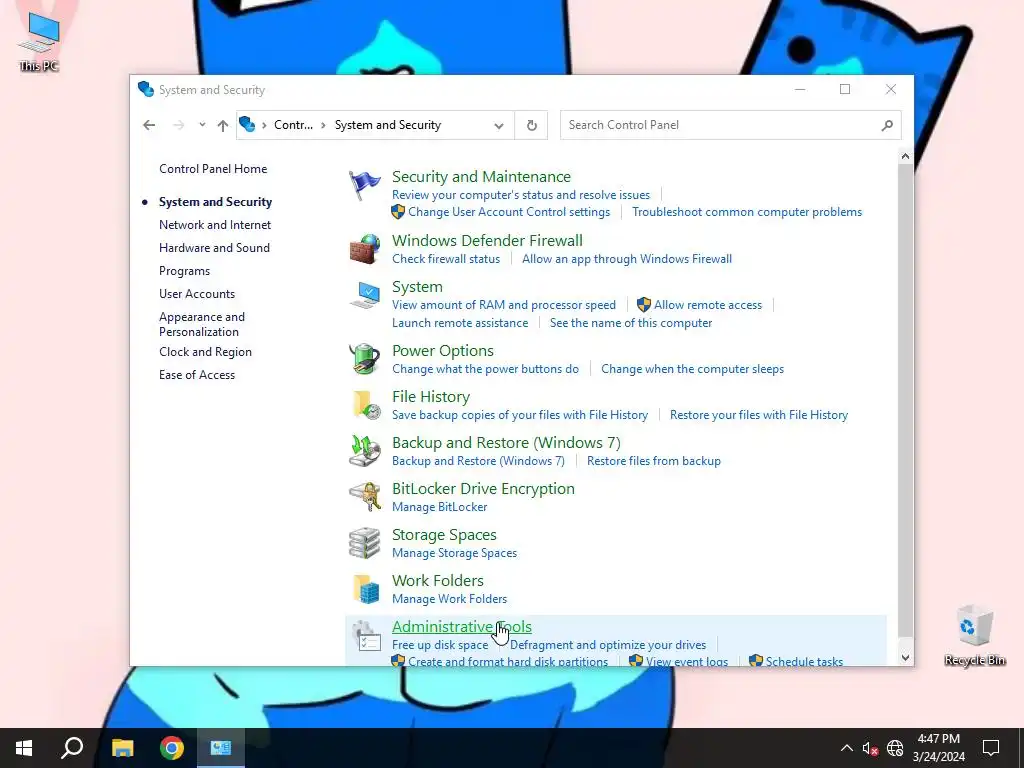Click the File History folder icon
Screen dimensions: 1024x768
(x=366, y=404)
